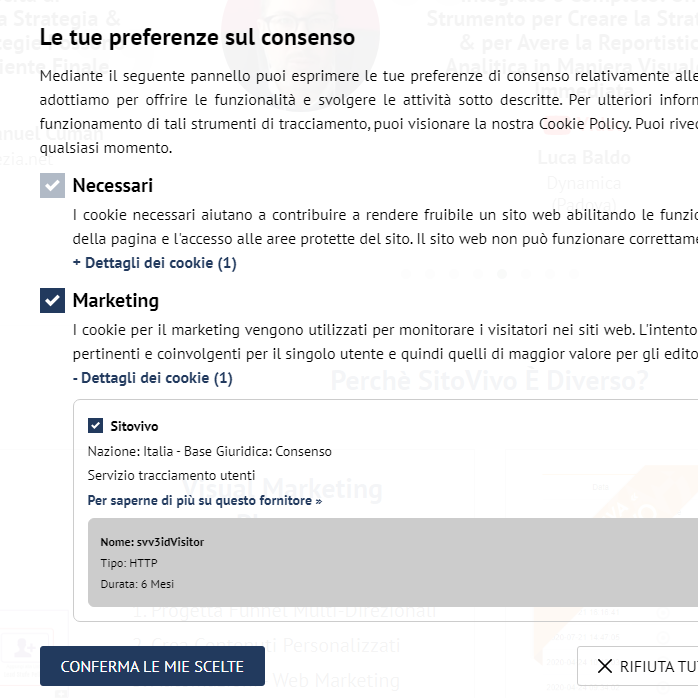Uncheck the Marketing cookies checkbox

point(52,300)
